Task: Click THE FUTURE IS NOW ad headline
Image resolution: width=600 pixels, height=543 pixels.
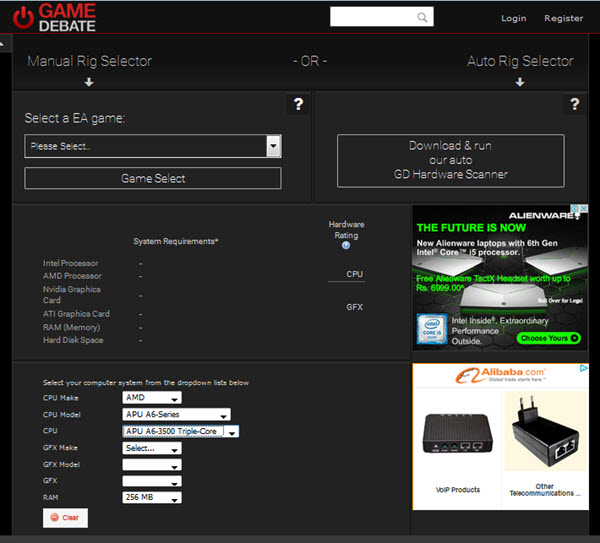Action: pos(471,228)
